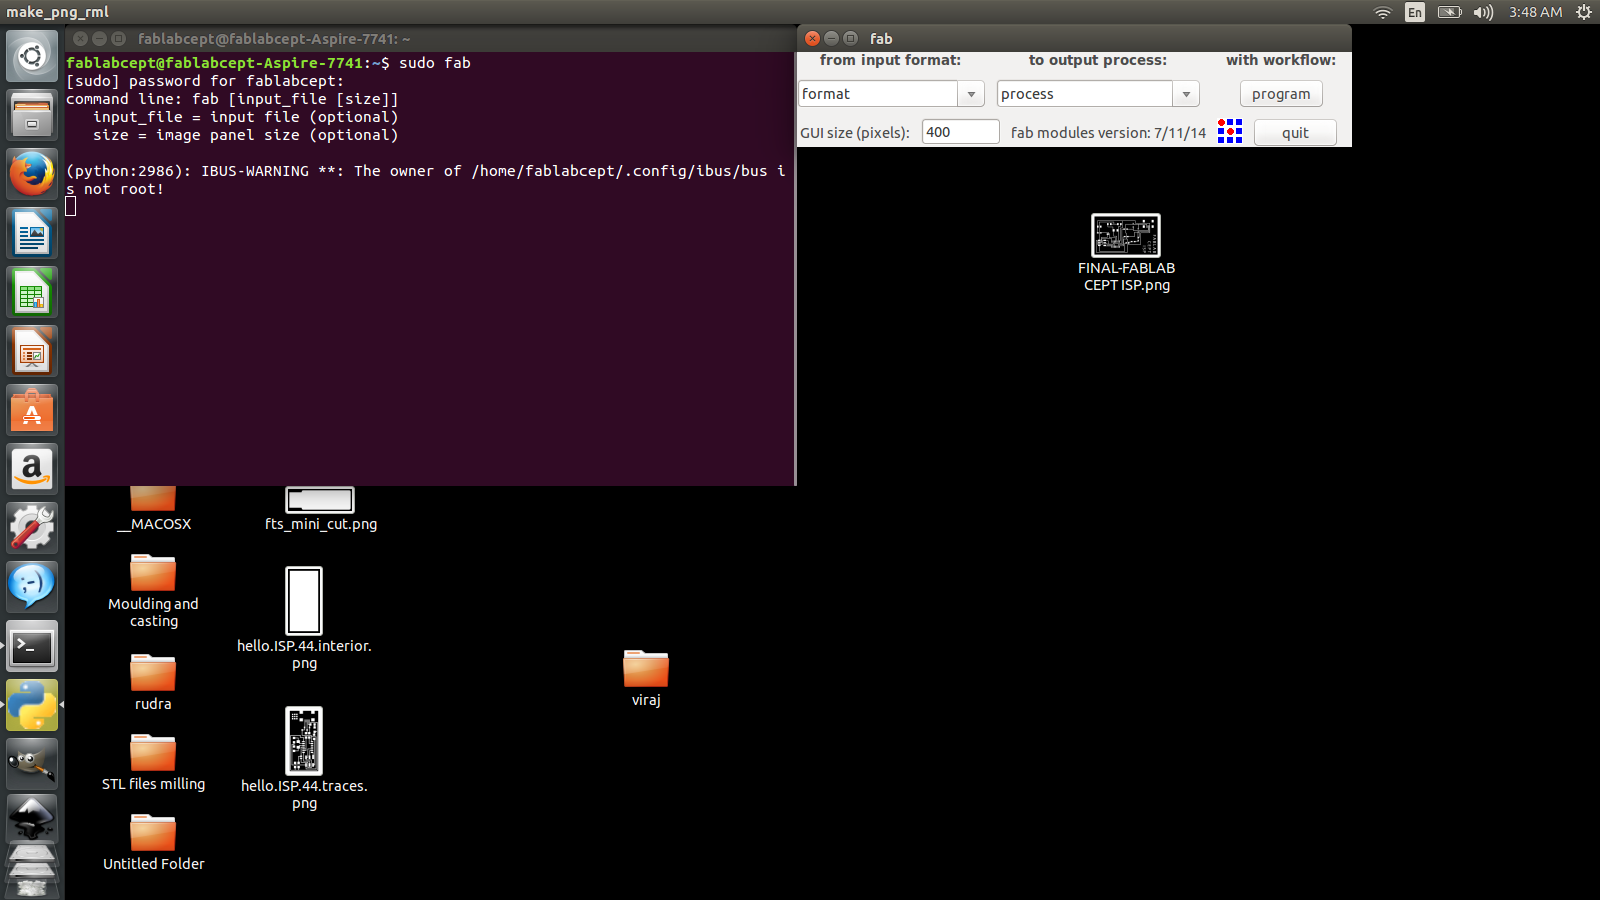This screenshot has width=1600, height=900.
Task: Open the Empathy chat icon in the dock
Action: coord(32,587)
